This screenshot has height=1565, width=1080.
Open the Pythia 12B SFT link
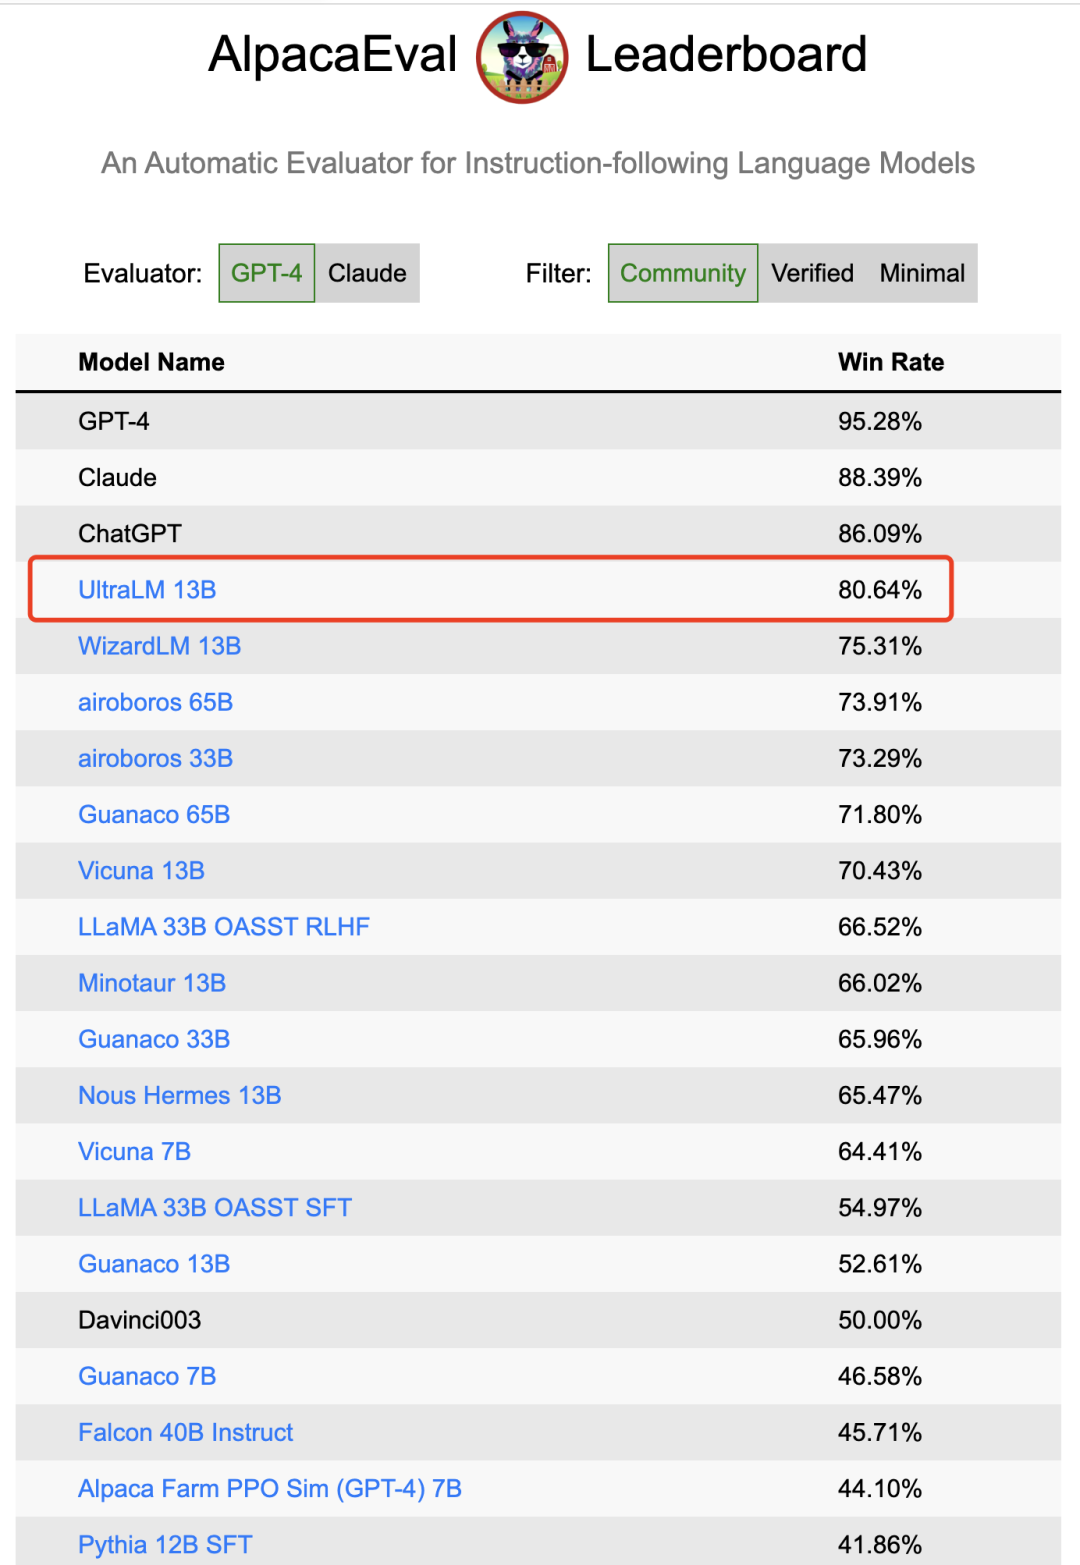click(x=165, y=1545)
